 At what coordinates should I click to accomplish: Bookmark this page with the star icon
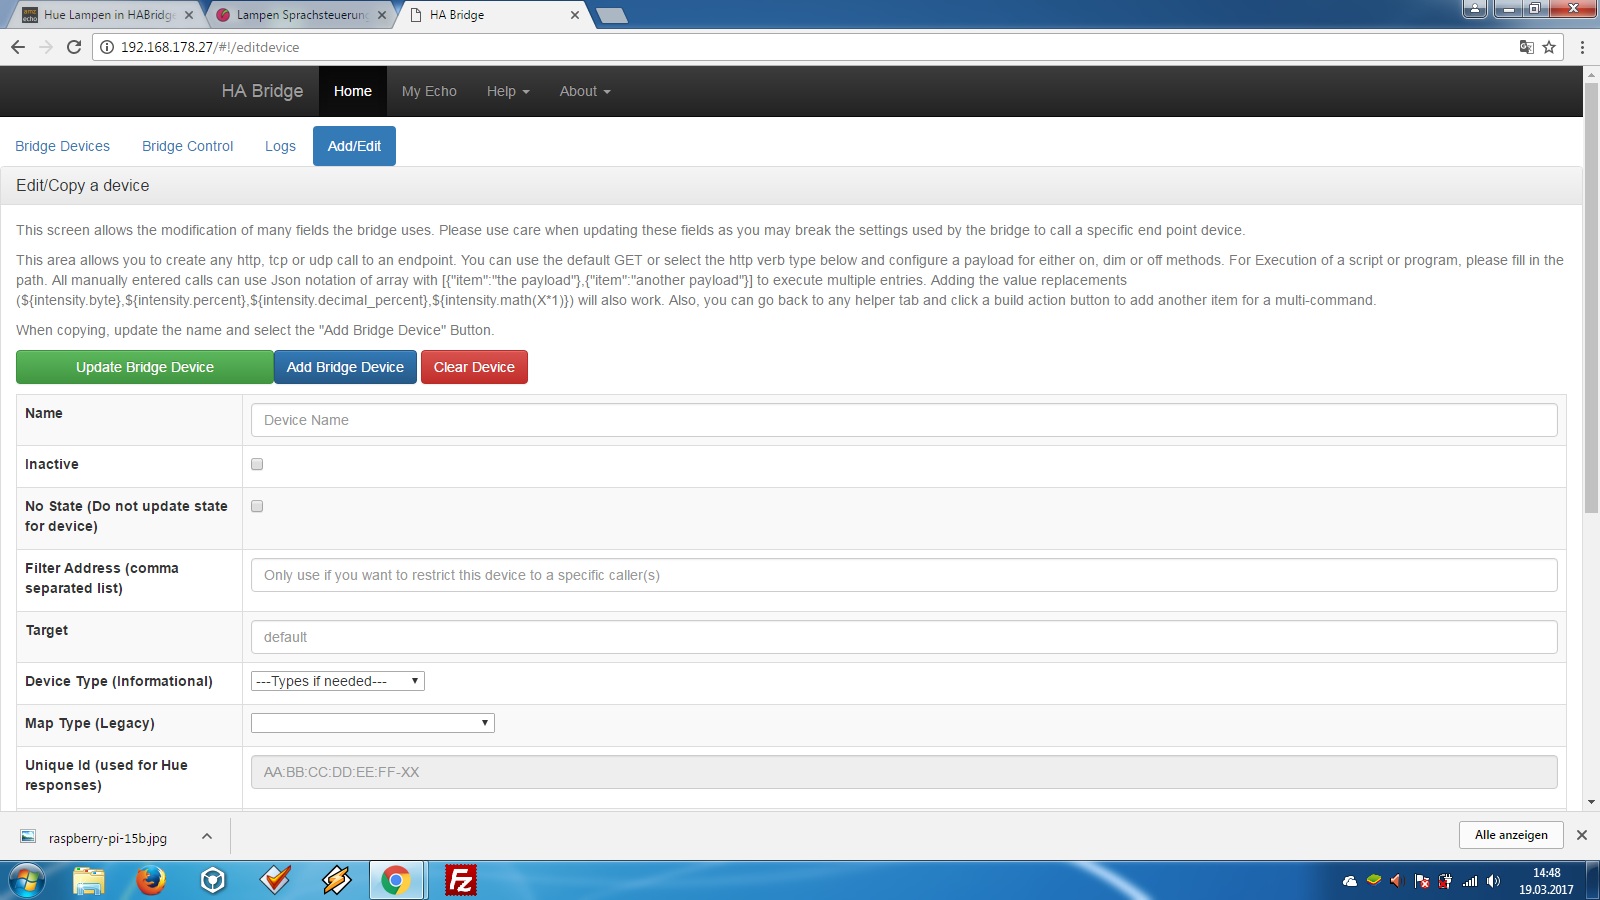point(1549,47)
